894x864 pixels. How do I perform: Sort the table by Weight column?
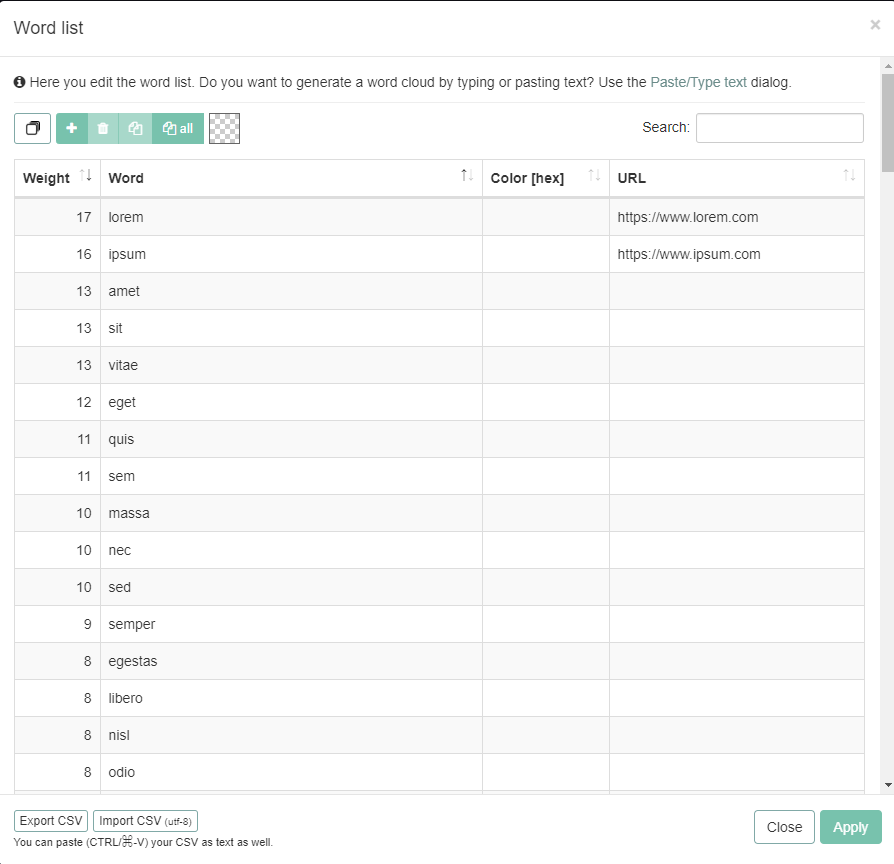[x=57, y=178]
